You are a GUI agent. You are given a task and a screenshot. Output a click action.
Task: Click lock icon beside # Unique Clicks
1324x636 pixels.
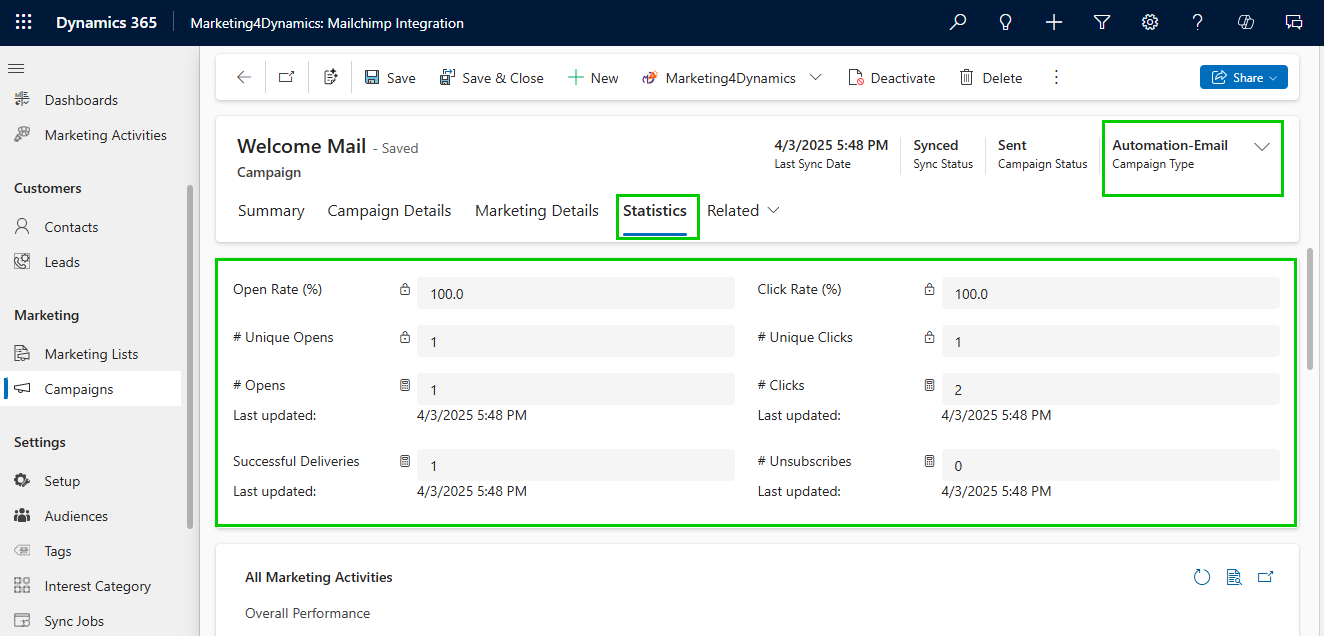(x=929, y=337)
